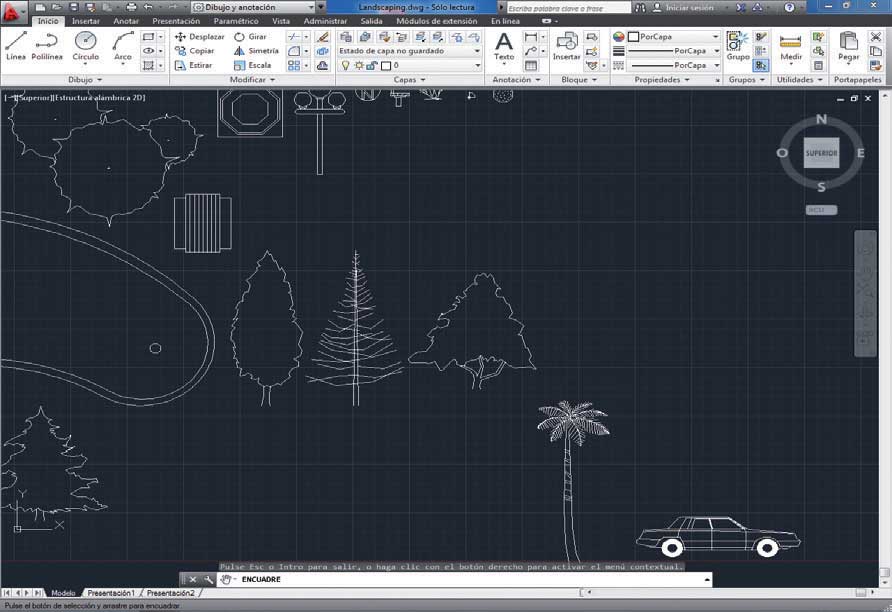
Task: Switch to the Vista ribbon tab
Action: (x=281, y=21)
